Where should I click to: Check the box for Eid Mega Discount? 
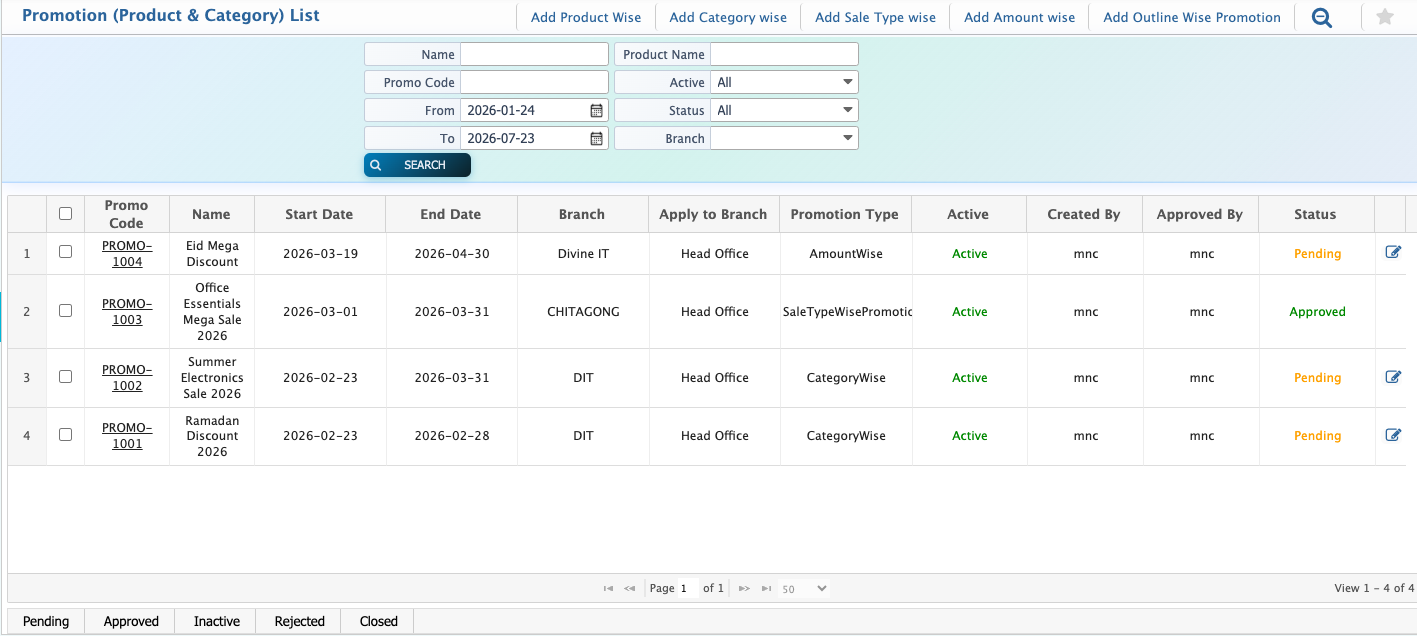tap(66, 253)
